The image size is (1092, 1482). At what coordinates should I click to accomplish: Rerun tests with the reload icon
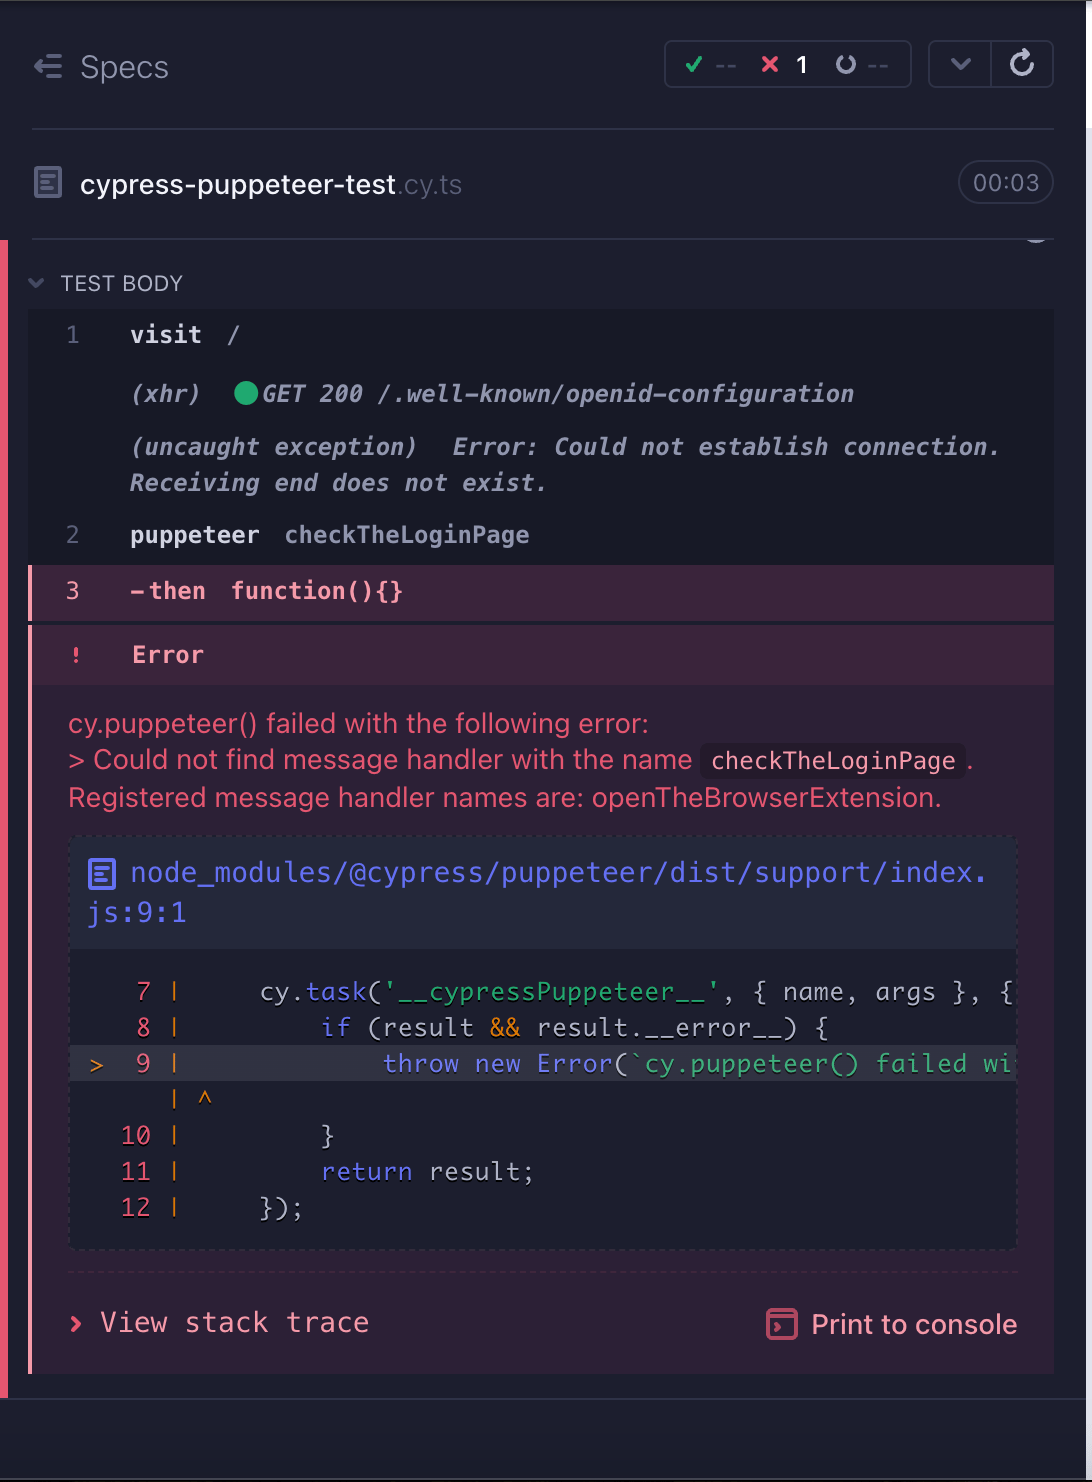[1021, 65]
